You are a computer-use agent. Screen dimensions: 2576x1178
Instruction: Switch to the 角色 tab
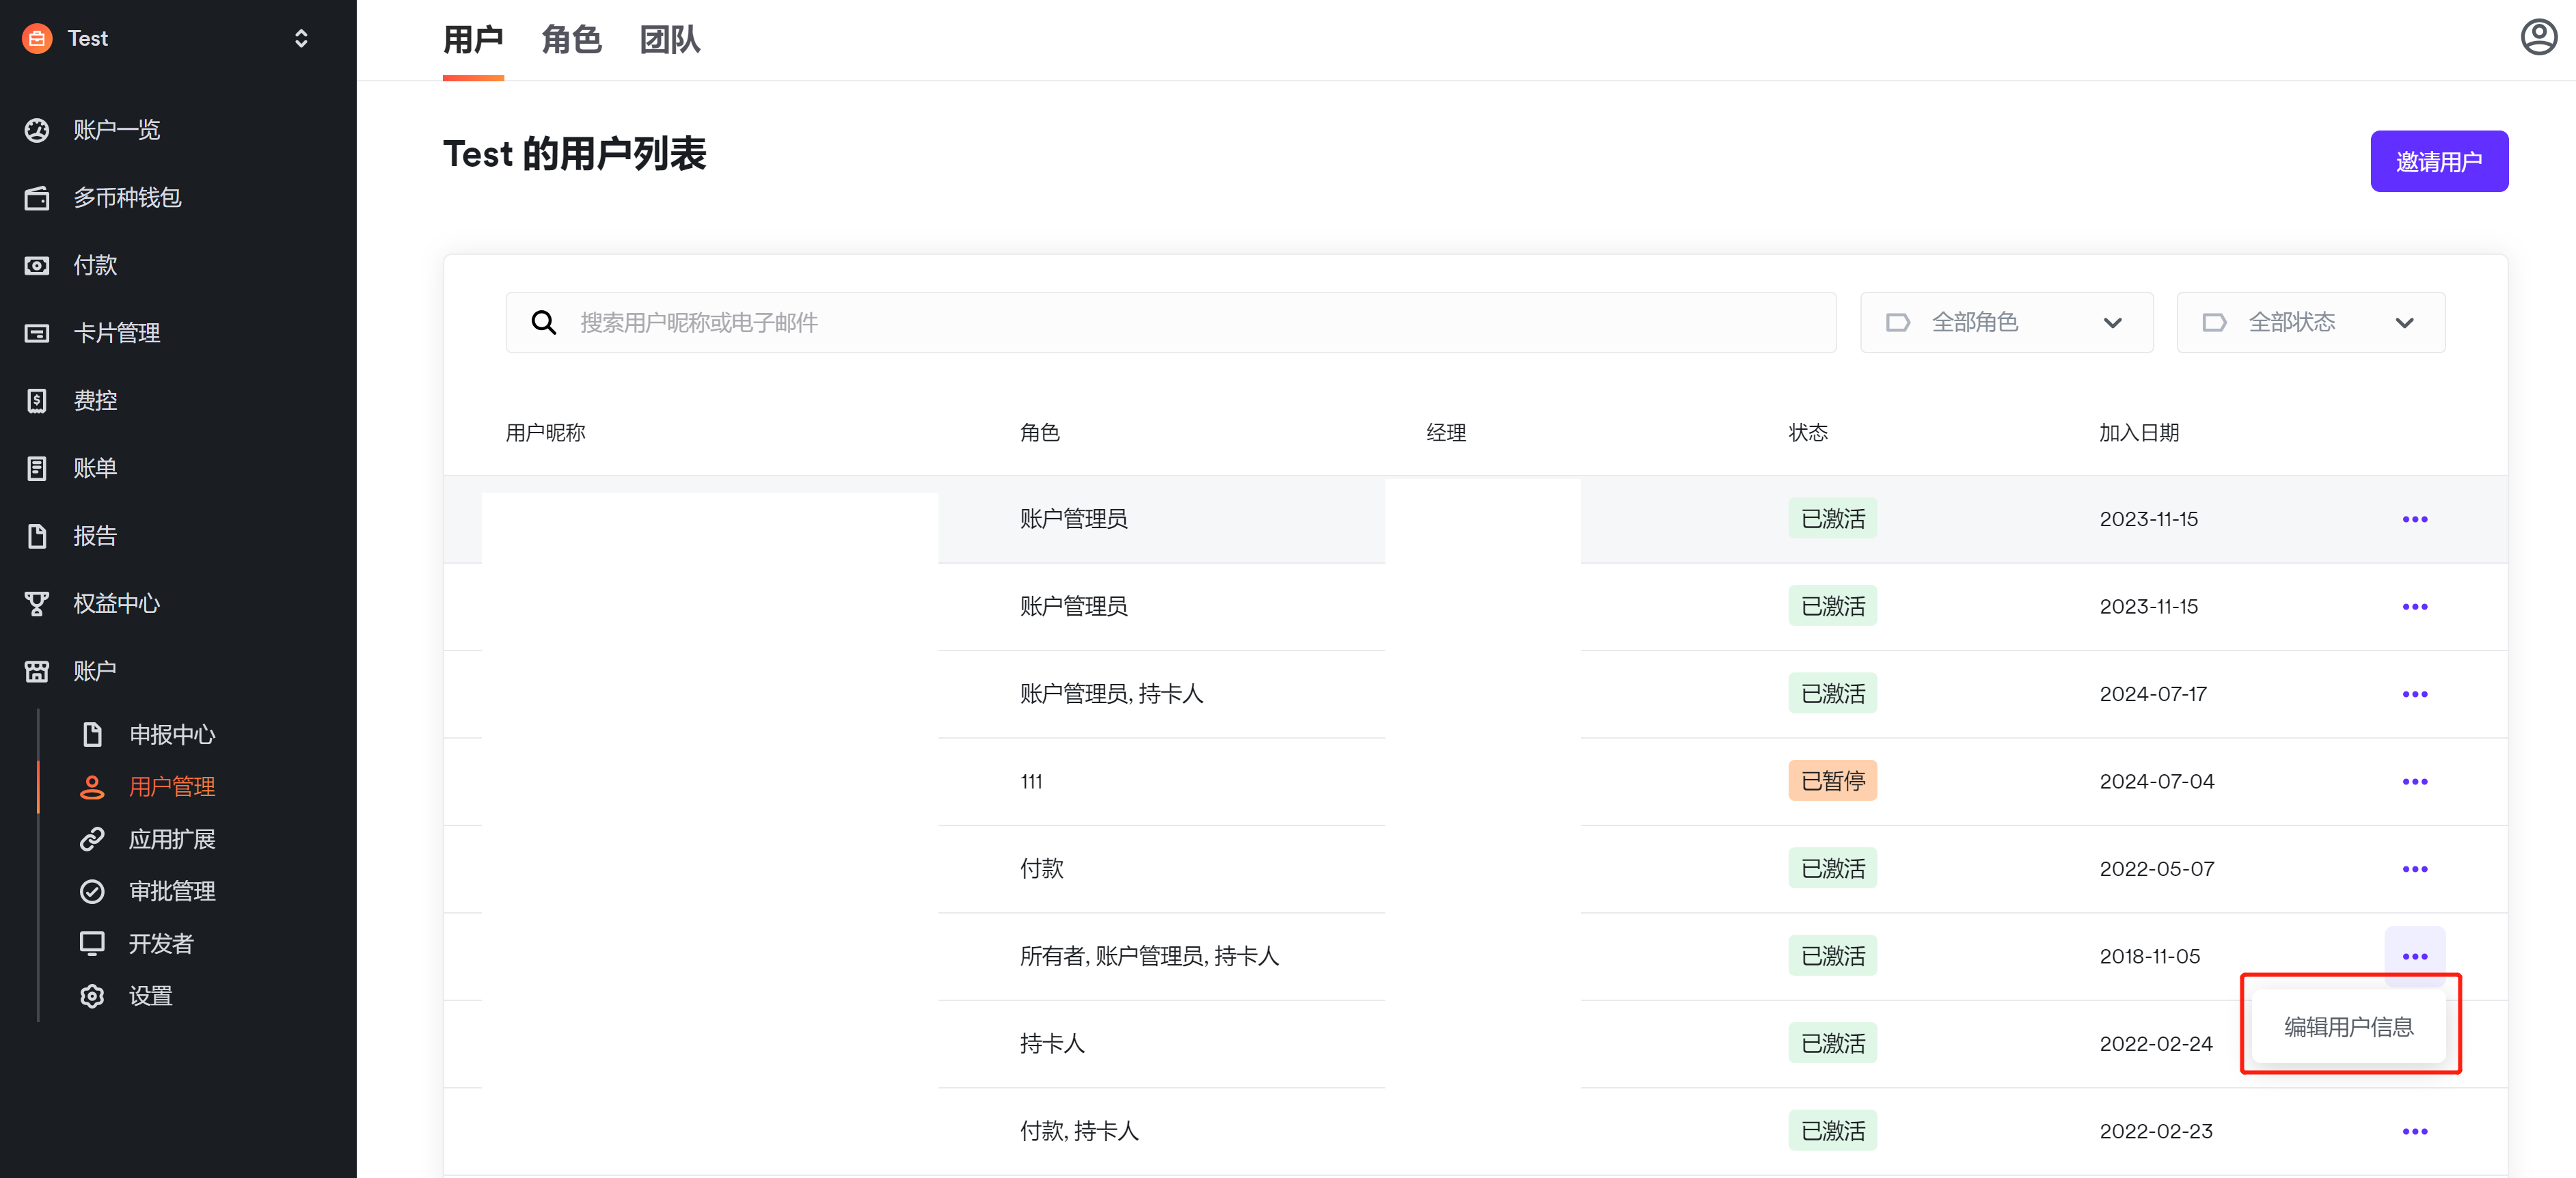coord(571,40)
